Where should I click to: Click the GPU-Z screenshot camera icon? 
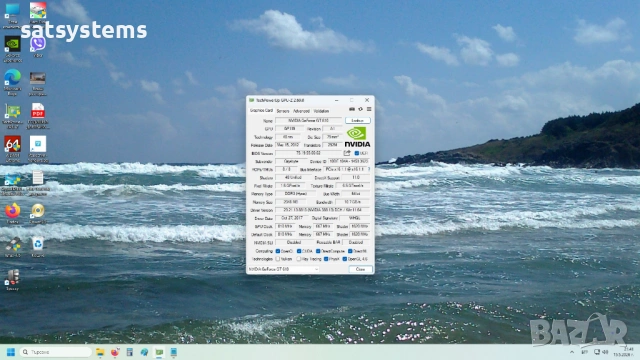click(352, 109)
